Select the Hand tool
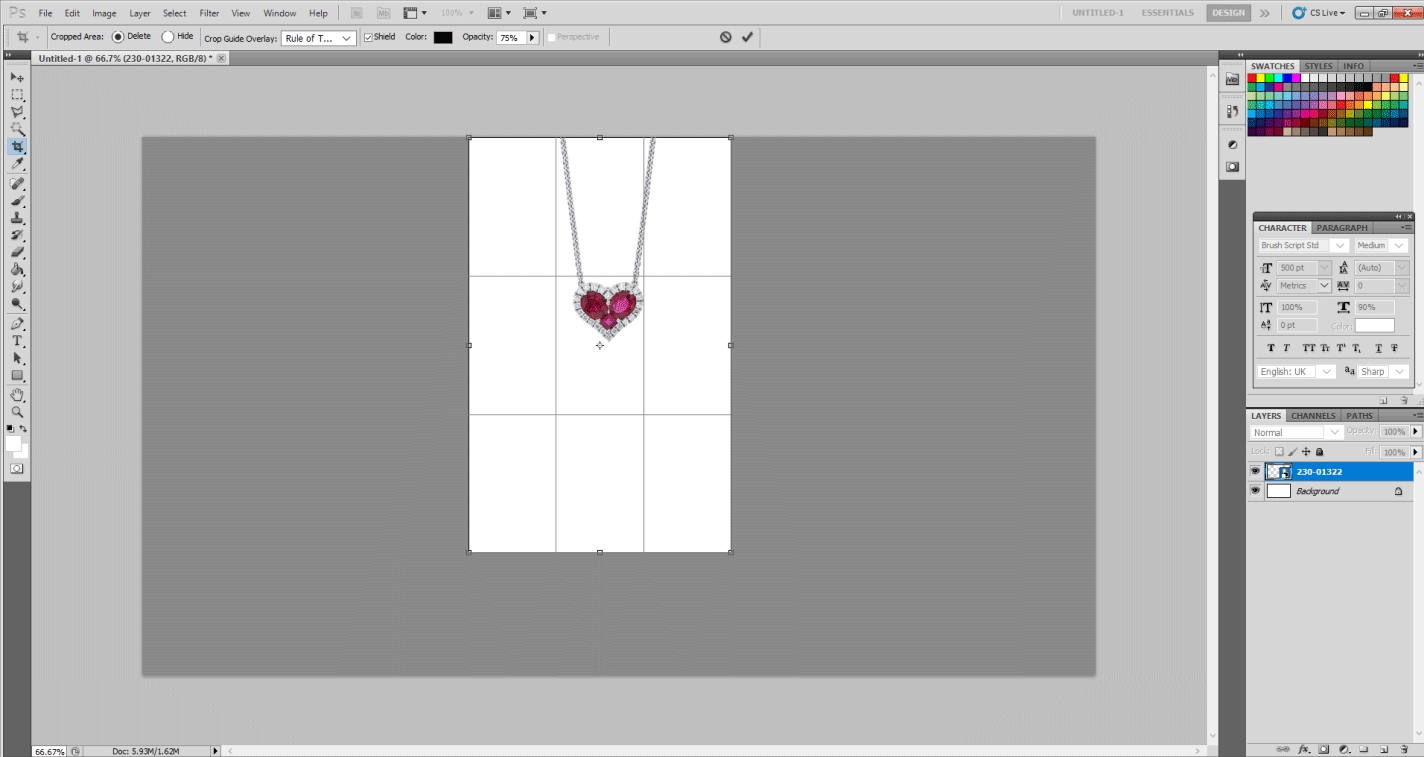The width and height of the screenshot is (1424, 757). (17, 395)
